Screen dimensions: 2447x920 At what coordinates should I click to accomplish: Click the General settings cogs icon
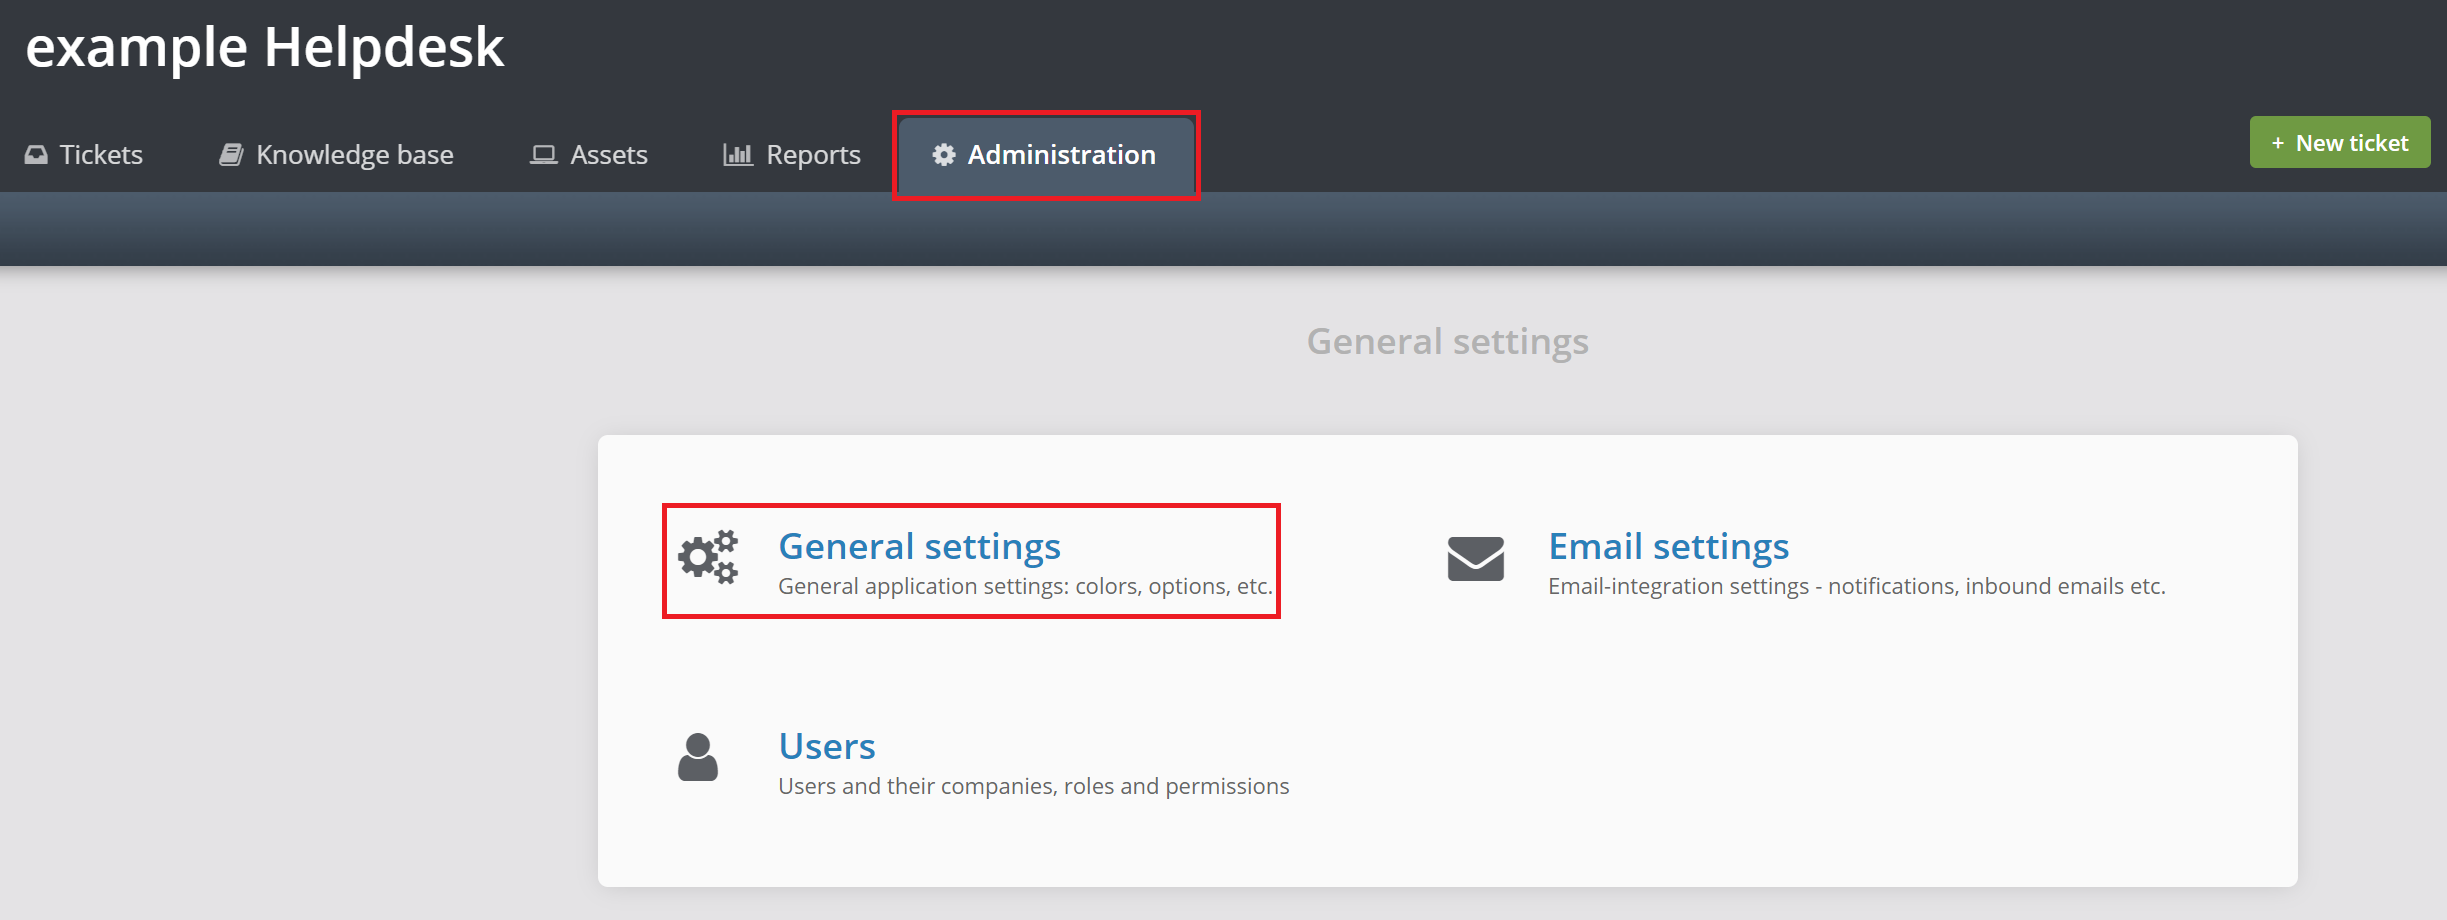point(708,557)
